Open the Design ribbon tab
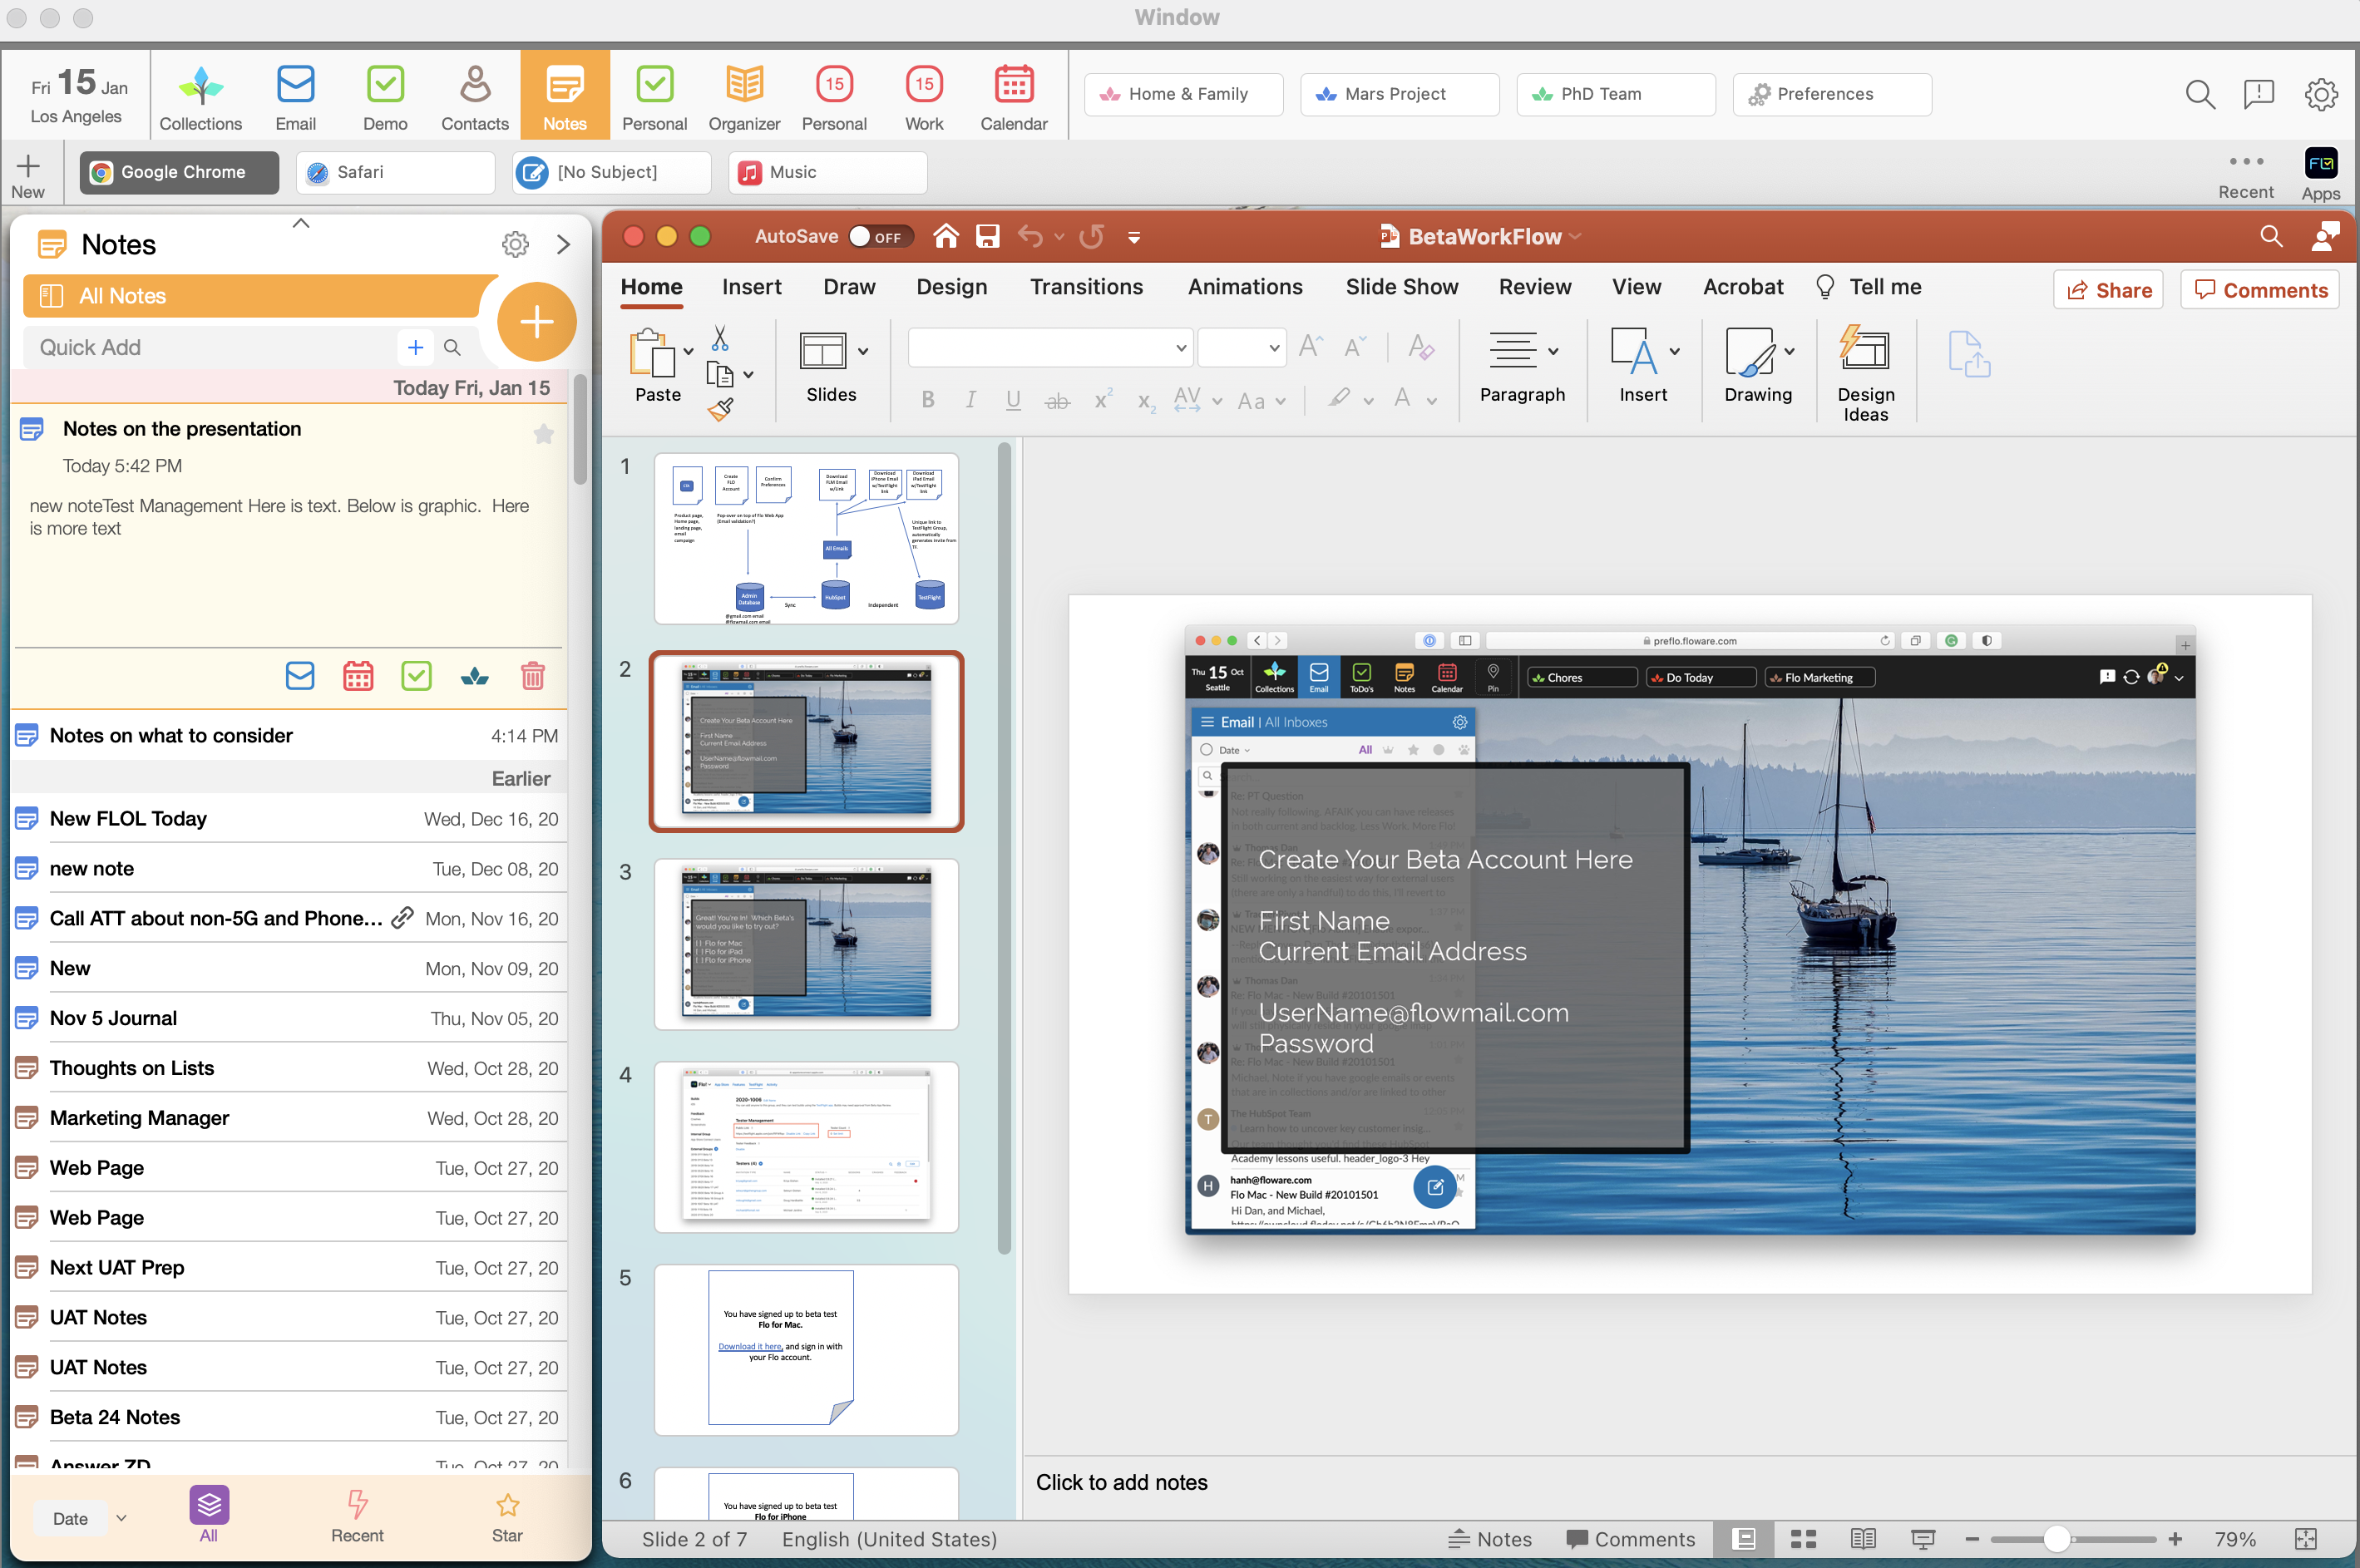Image resolution: width=2360 pixels, height=1568 pixels. click(x=951, y=287)
